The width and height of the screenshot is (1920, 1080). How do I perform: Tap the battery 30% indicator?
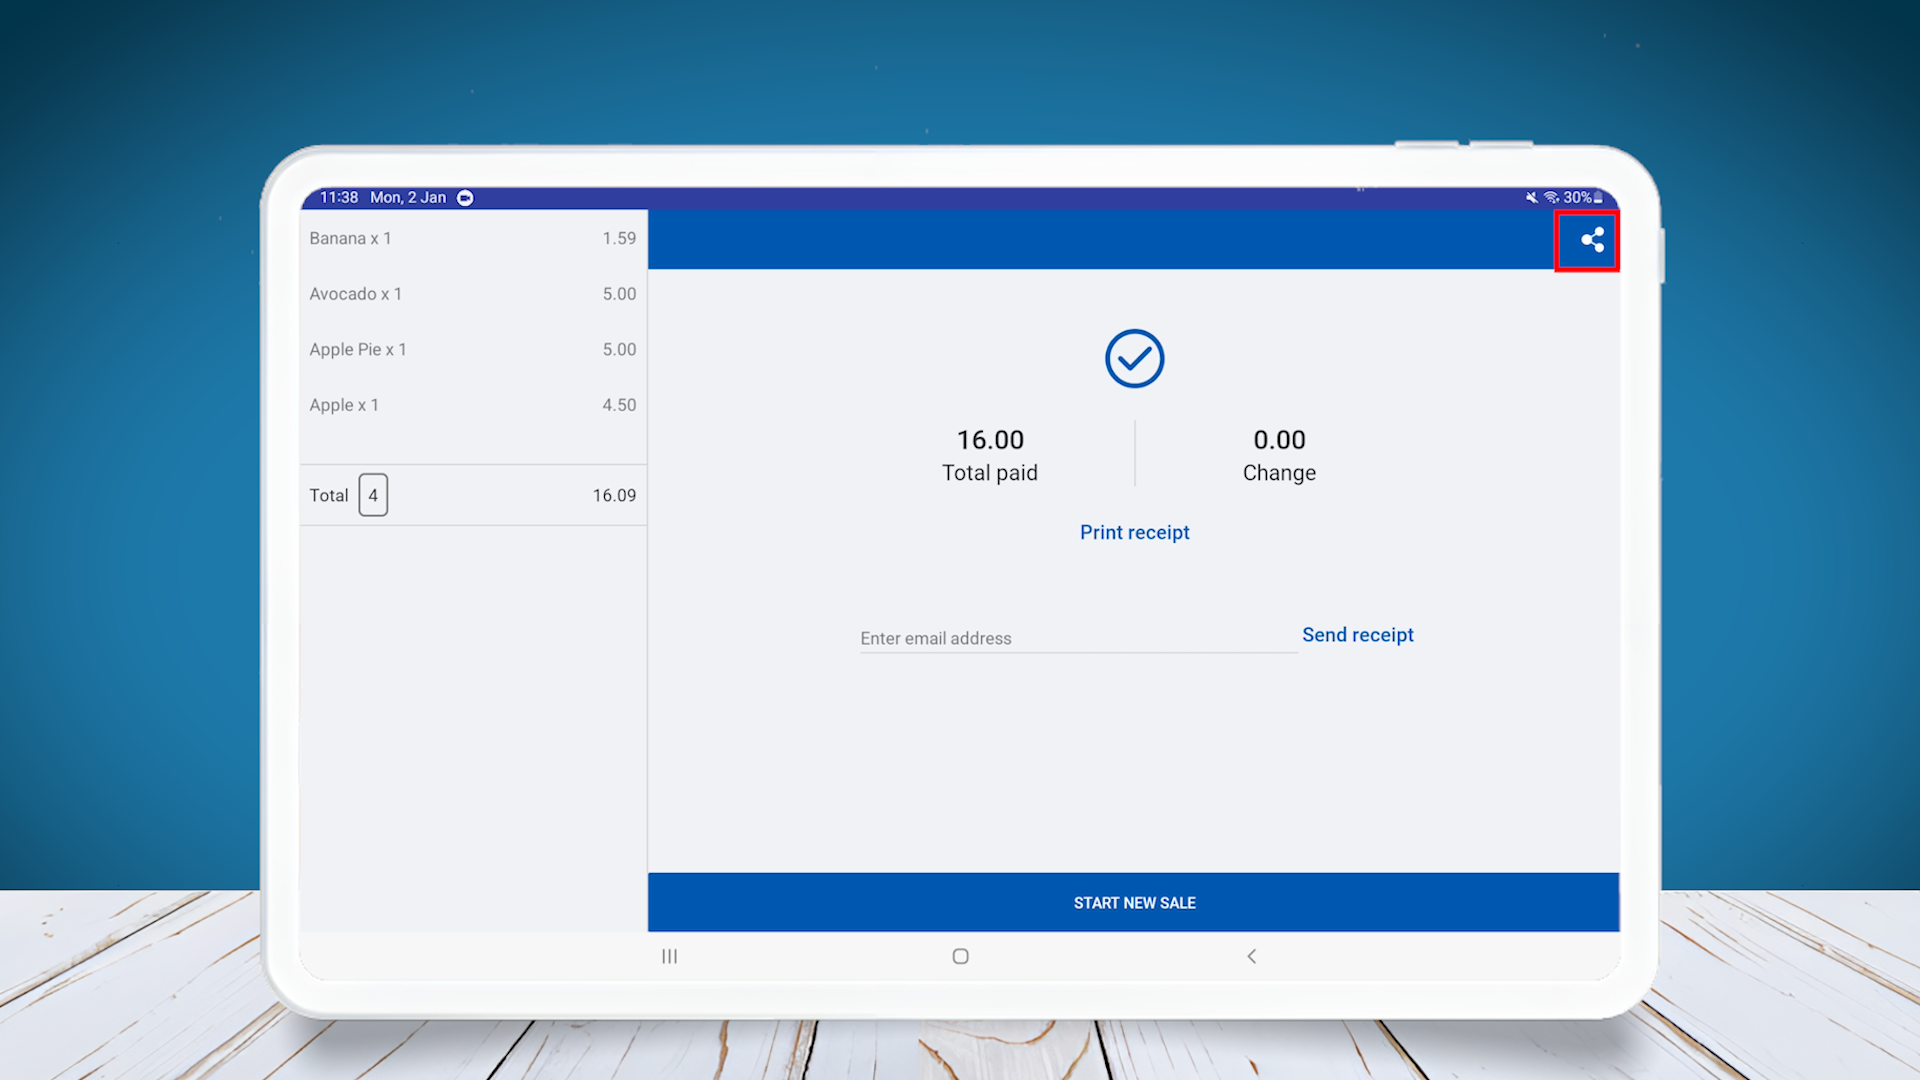point(1583,198)
